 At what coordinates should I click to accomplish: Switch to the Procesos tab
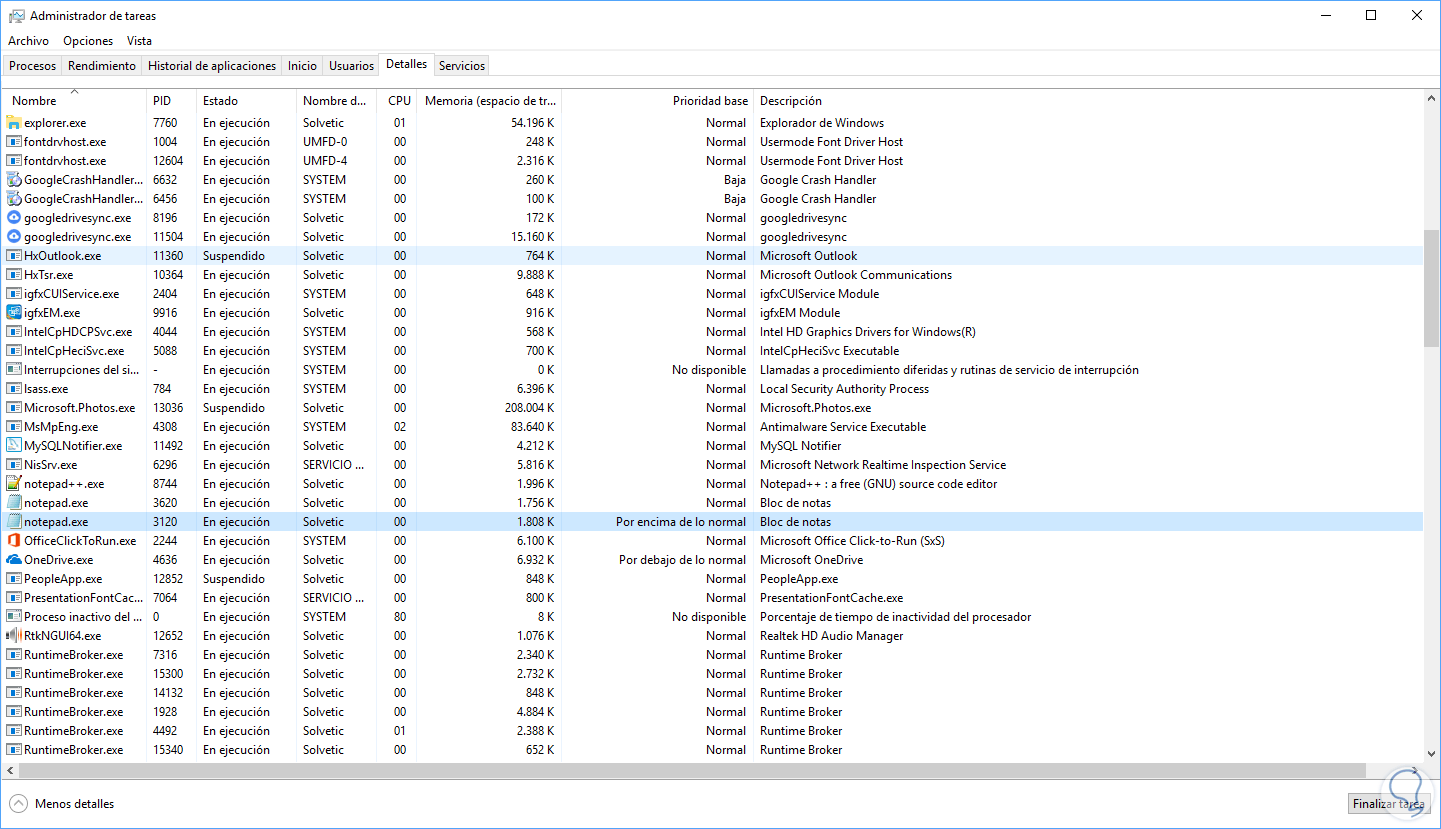[33, 66]
